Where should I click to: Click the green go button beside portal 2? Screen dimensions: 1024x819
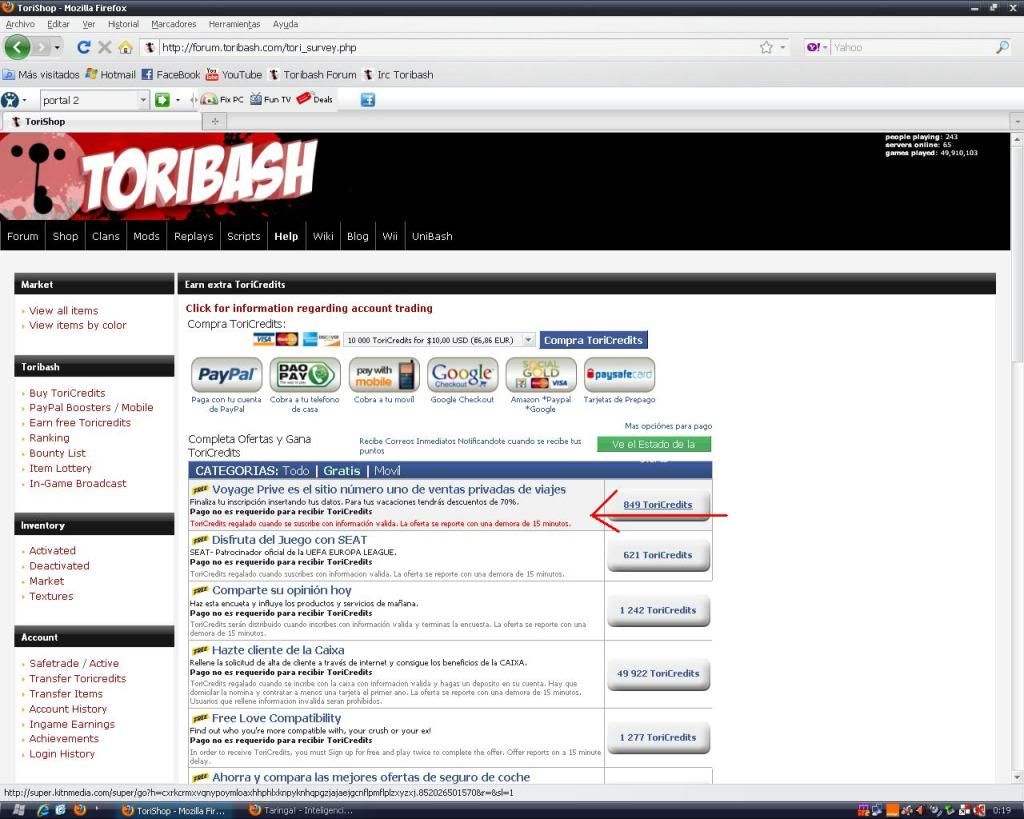click(162, 100)
